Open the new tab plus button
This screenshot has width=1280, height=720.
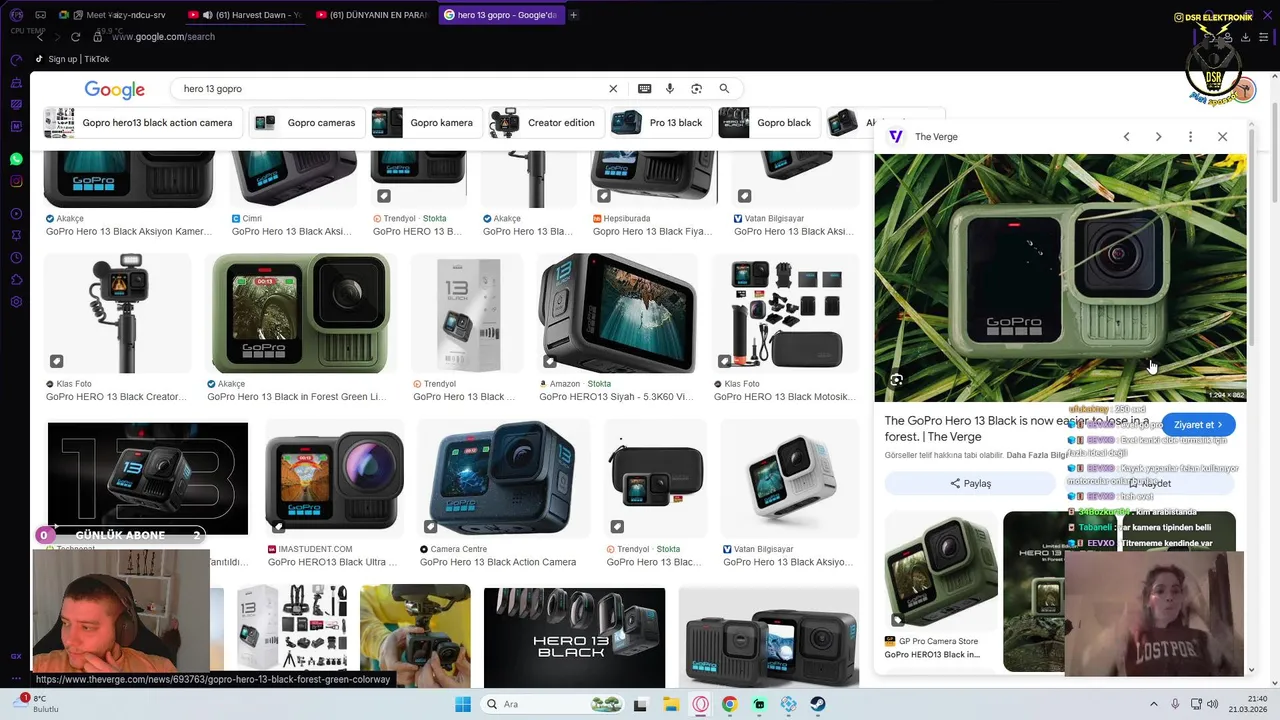(x=573, y=15)
